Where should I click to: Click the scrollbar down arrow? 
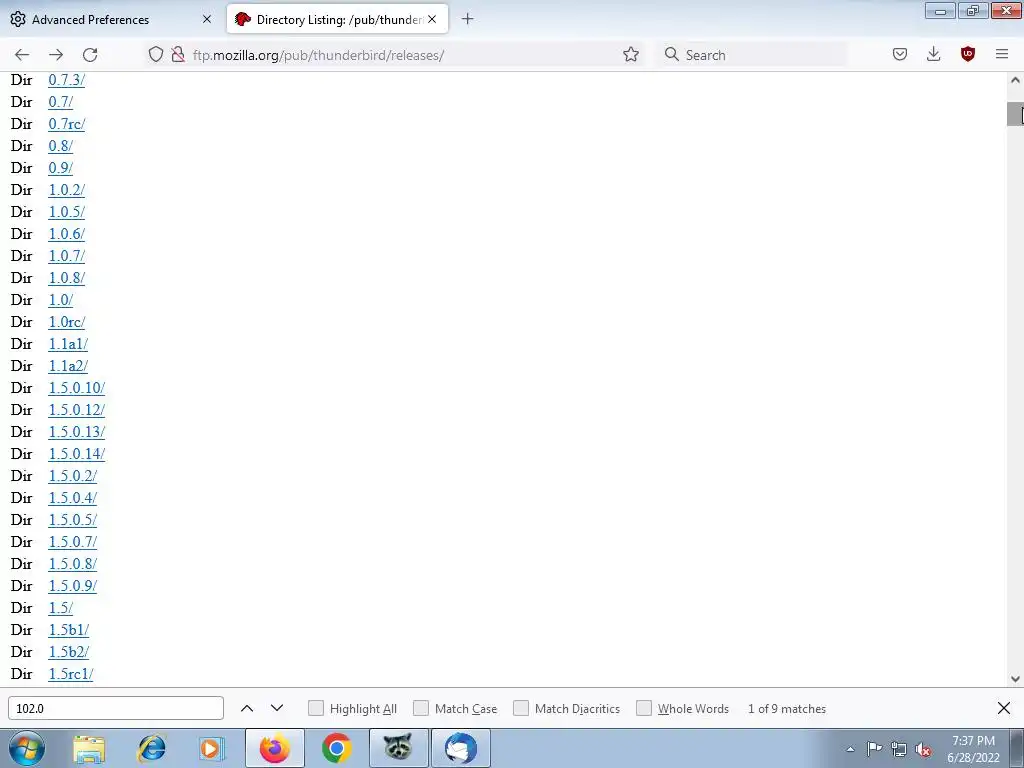coord(1015,679)
